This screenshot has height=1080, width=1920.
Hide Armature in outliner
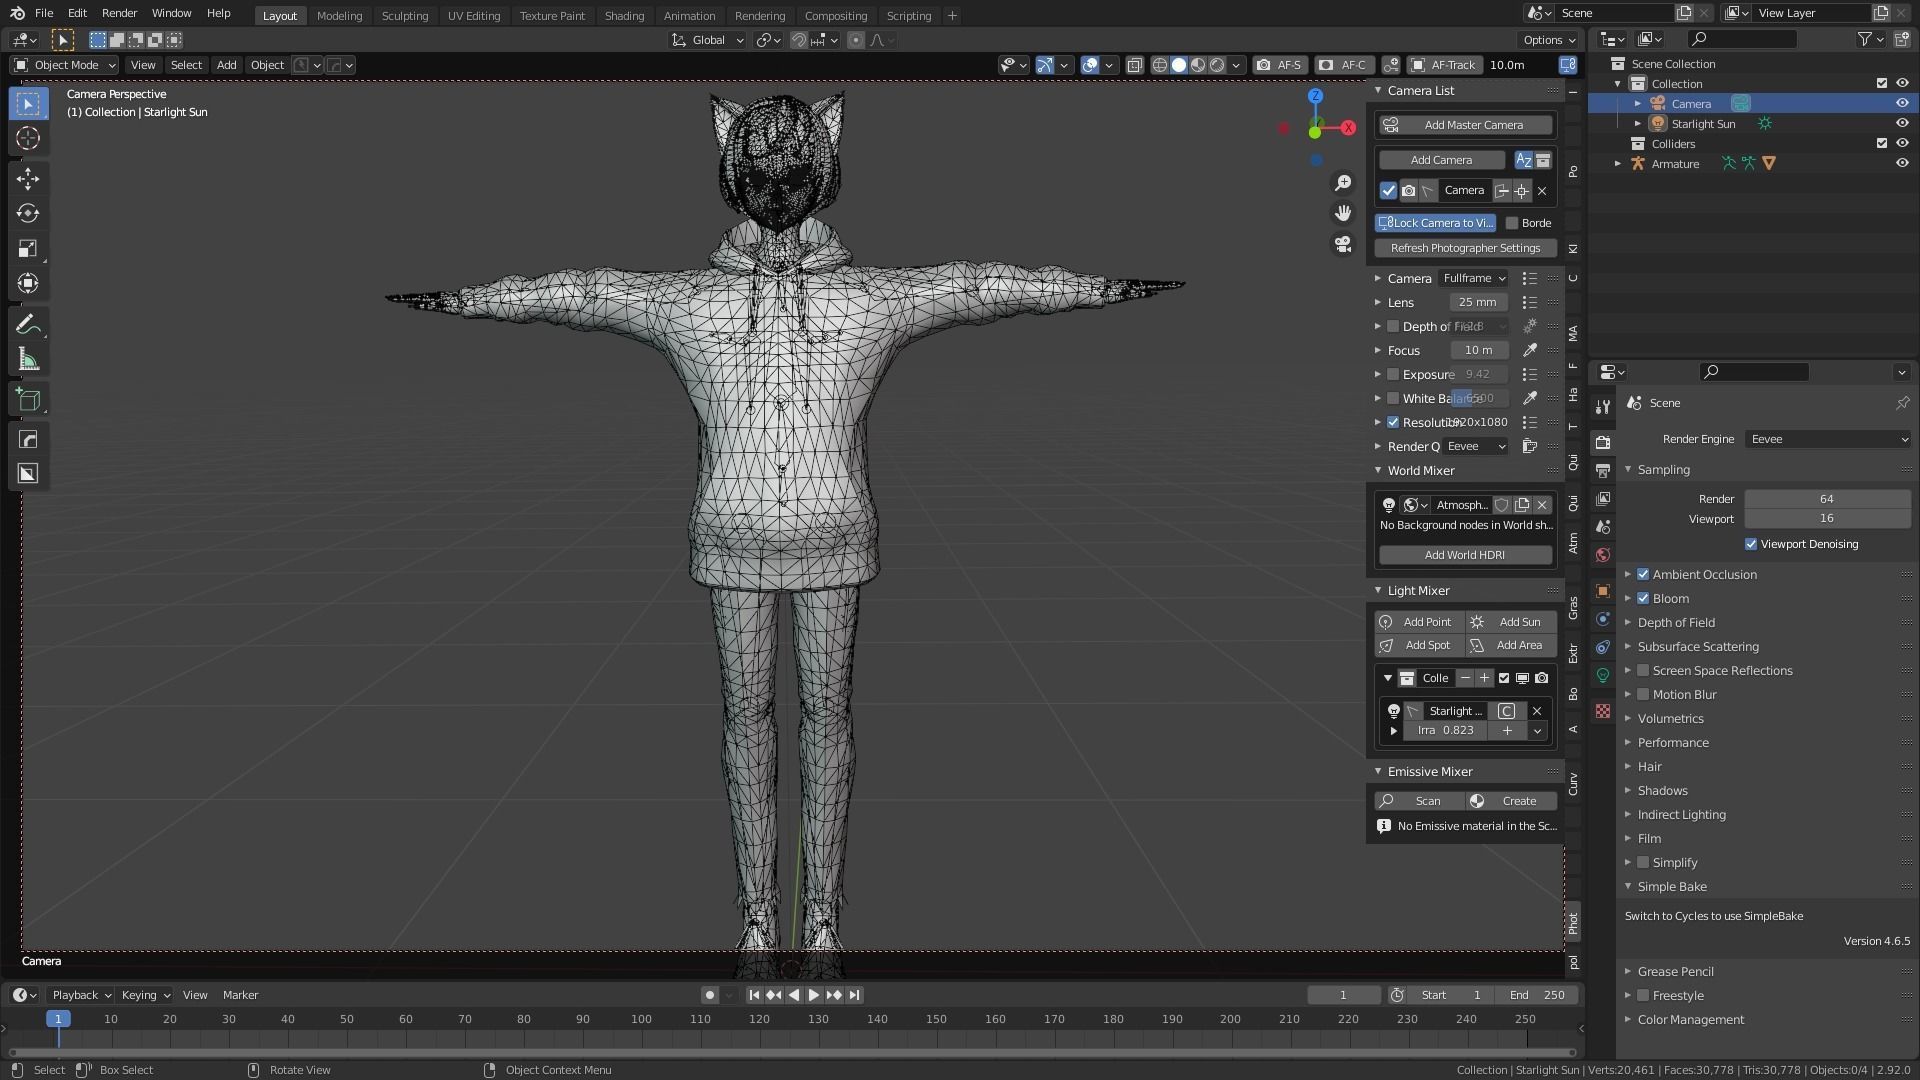tap(1902, 163)
